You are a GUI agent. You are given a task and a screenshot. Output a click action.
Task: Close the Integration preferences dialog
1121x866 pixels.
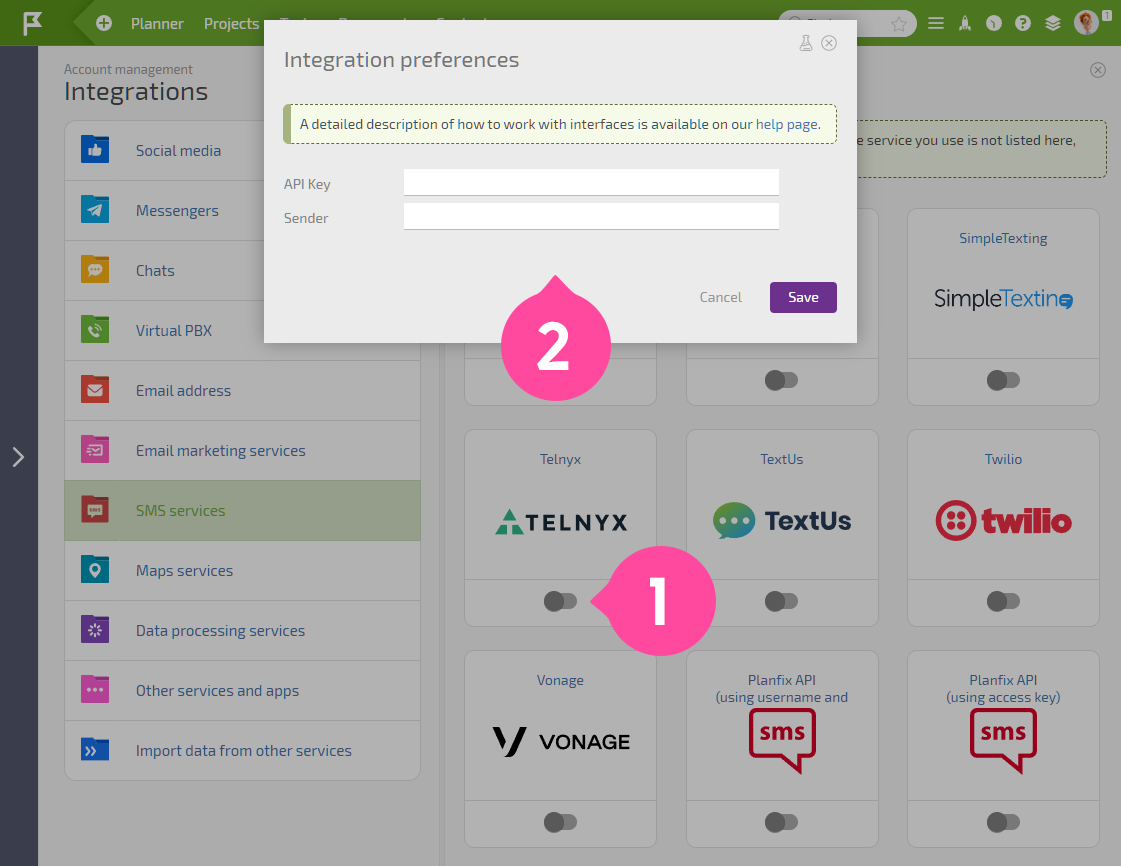tap(829, 43)
